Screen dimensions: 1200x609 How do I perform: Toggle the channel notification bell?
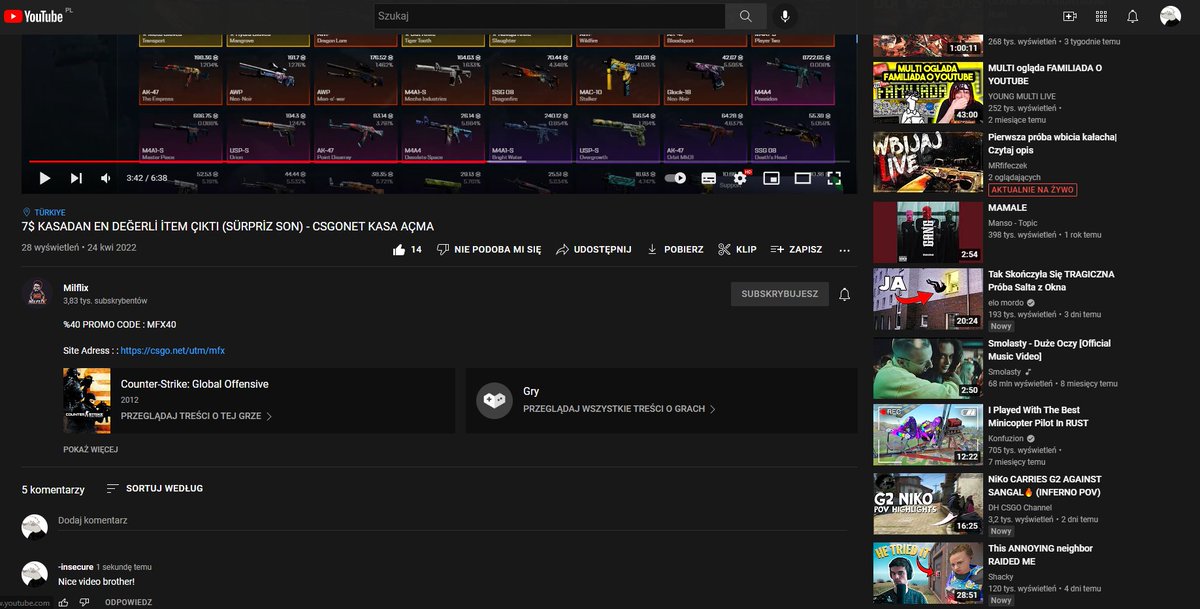click(x=845, y=294)
